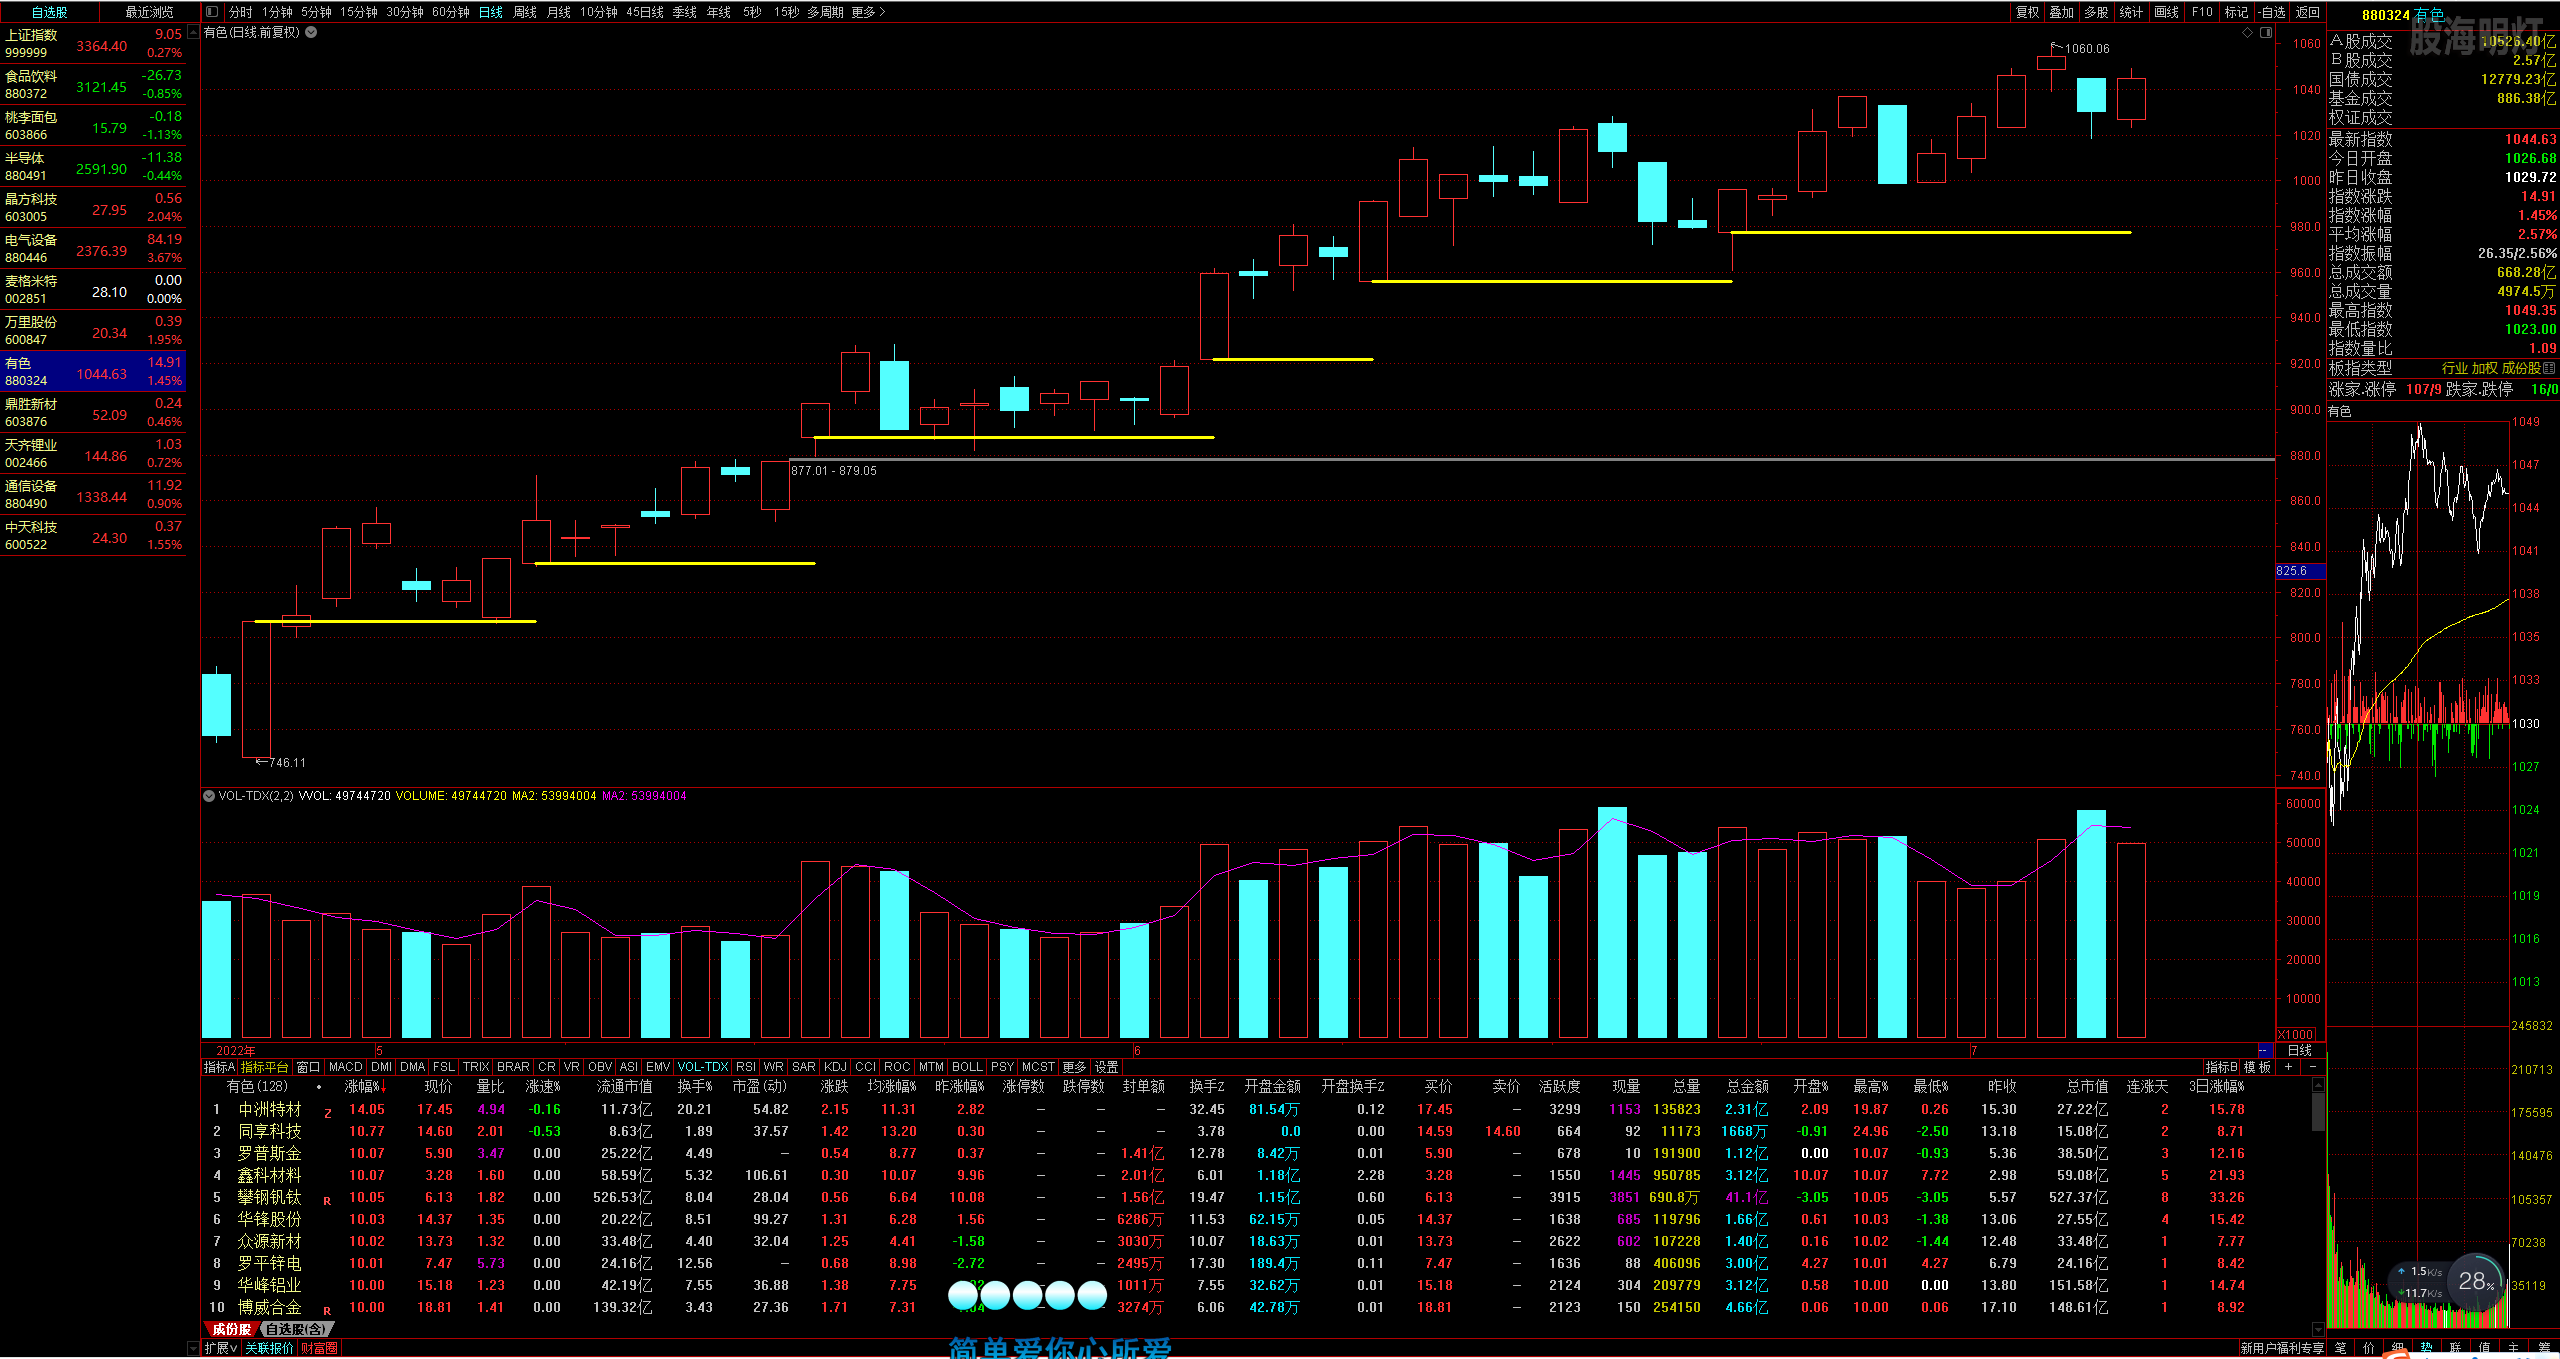
Task: Sort table by 换手% column
Action: pyautogui.click(x=695, y=1086)
